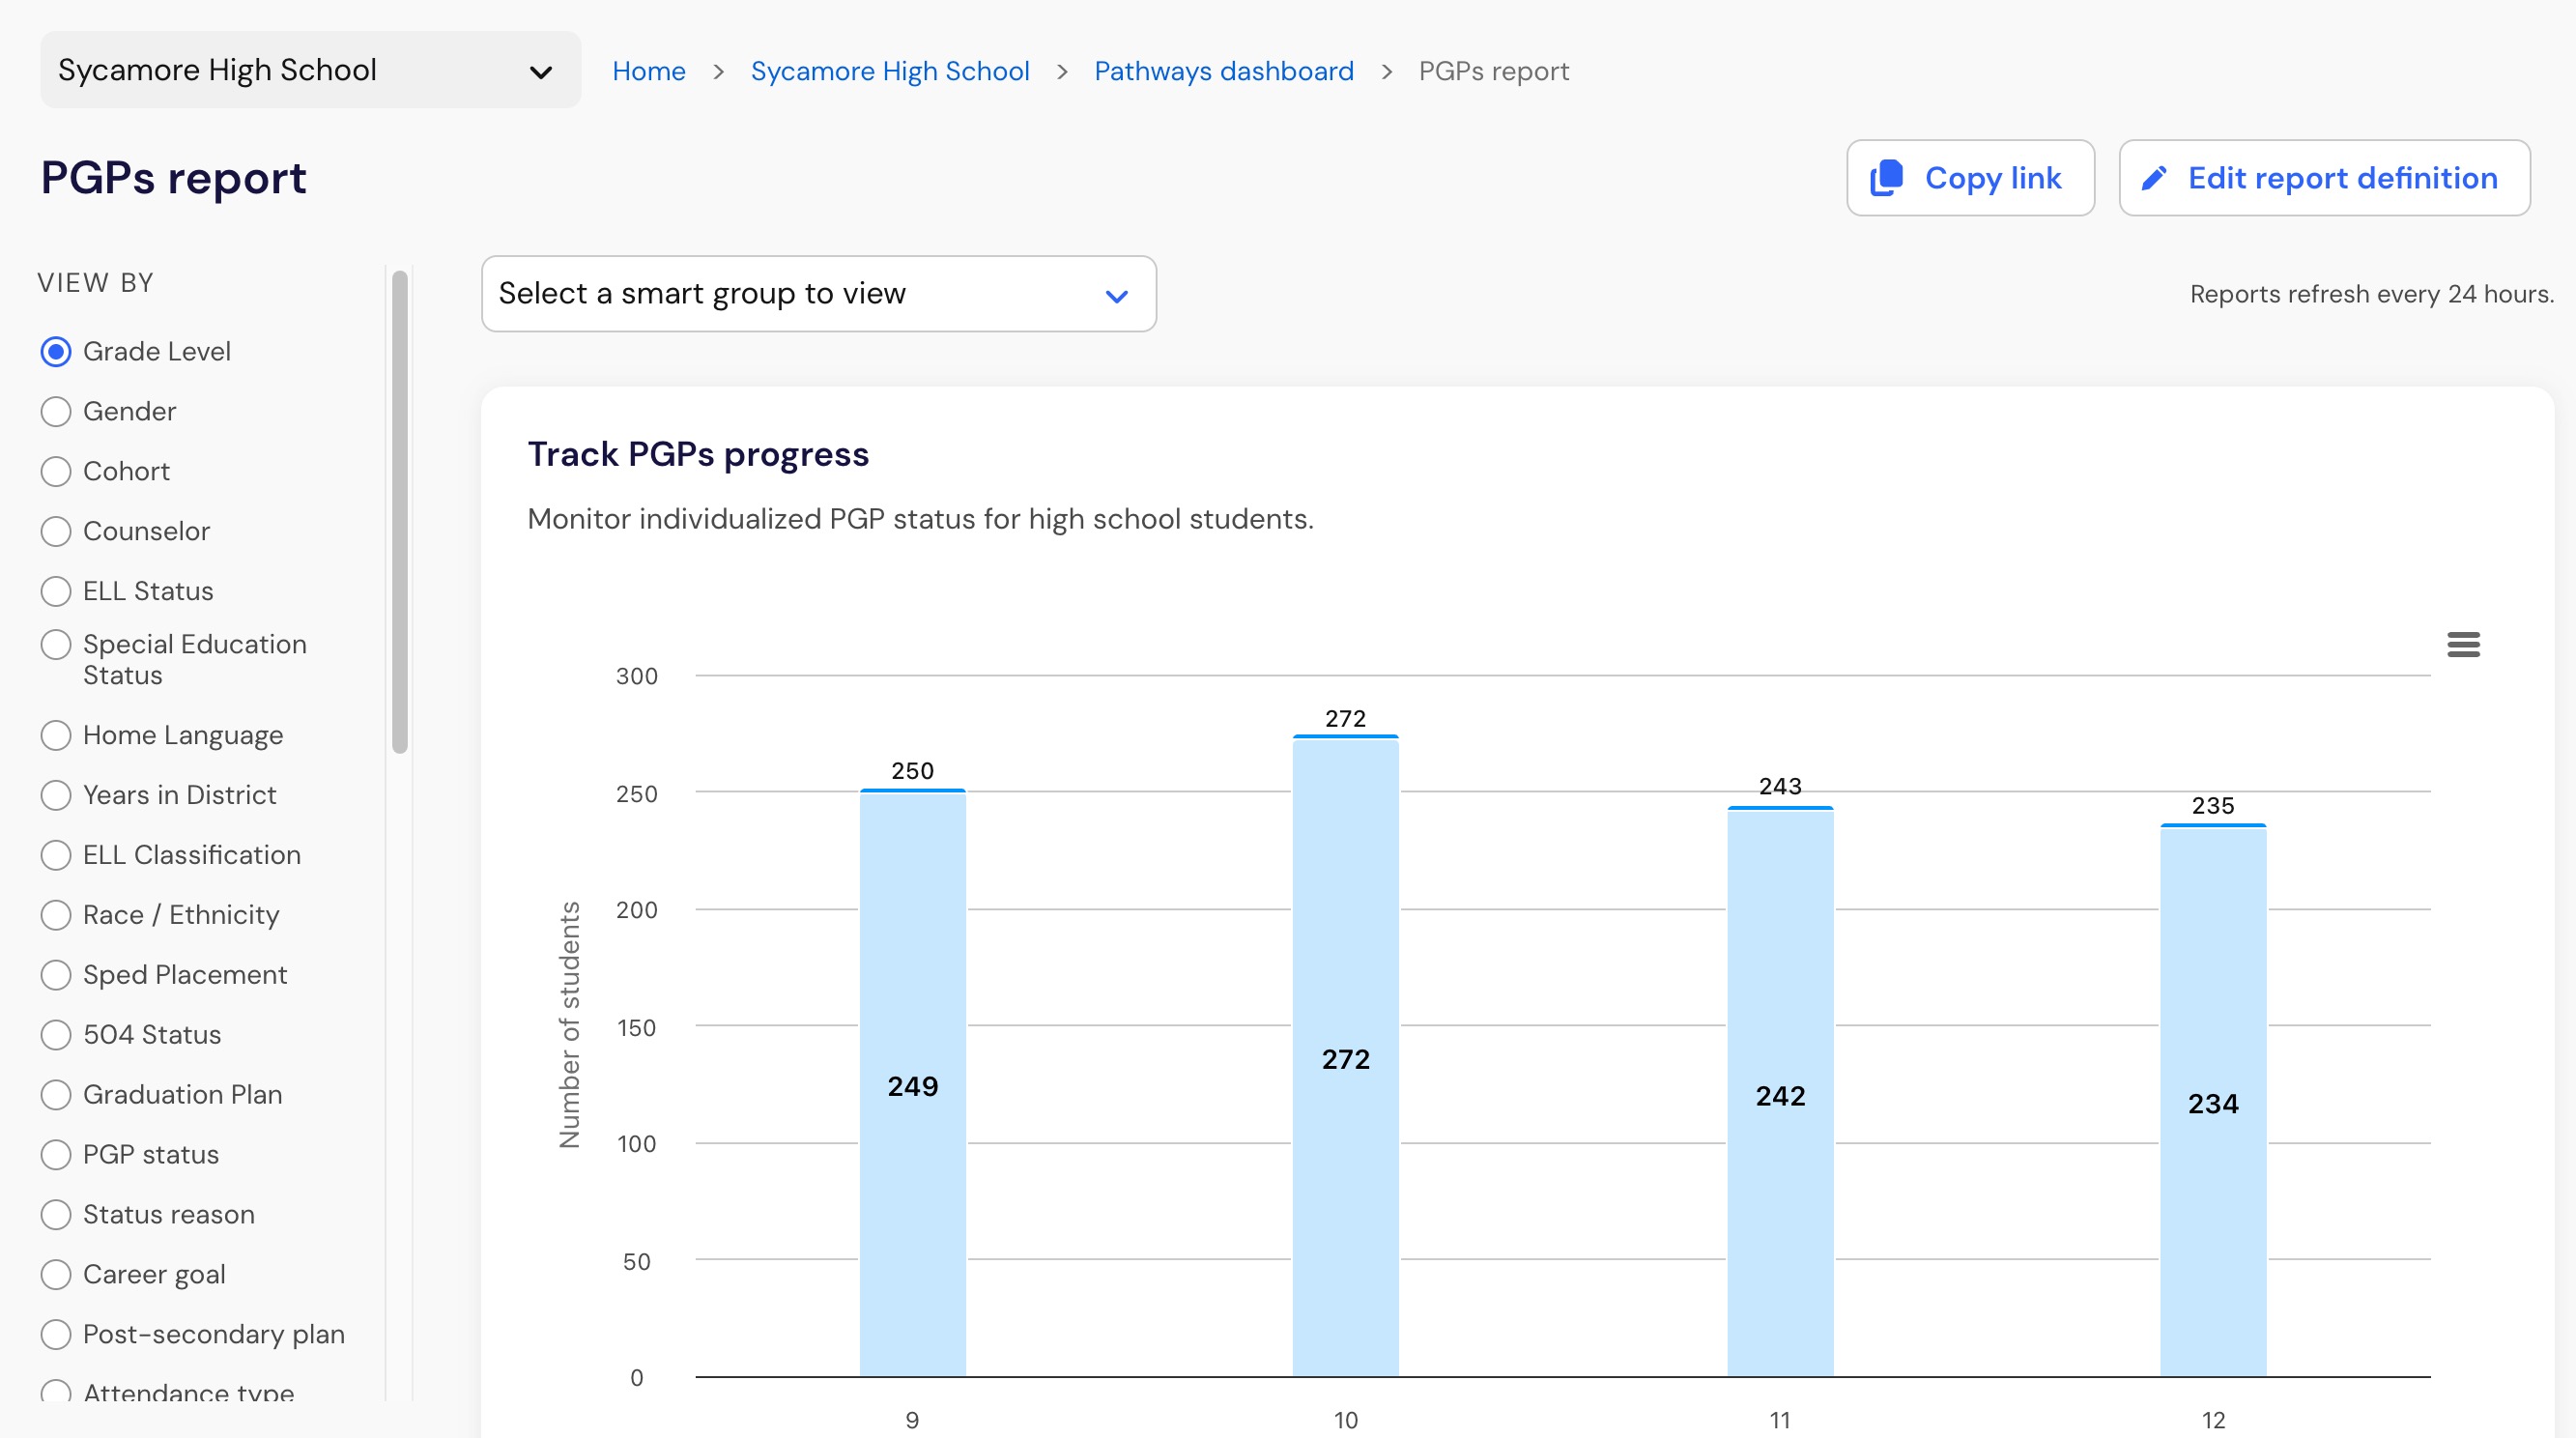Click Edit report definition button
This screenshot has width=2576, height=1438.
pyautogui.click(x=2324, y=178)
